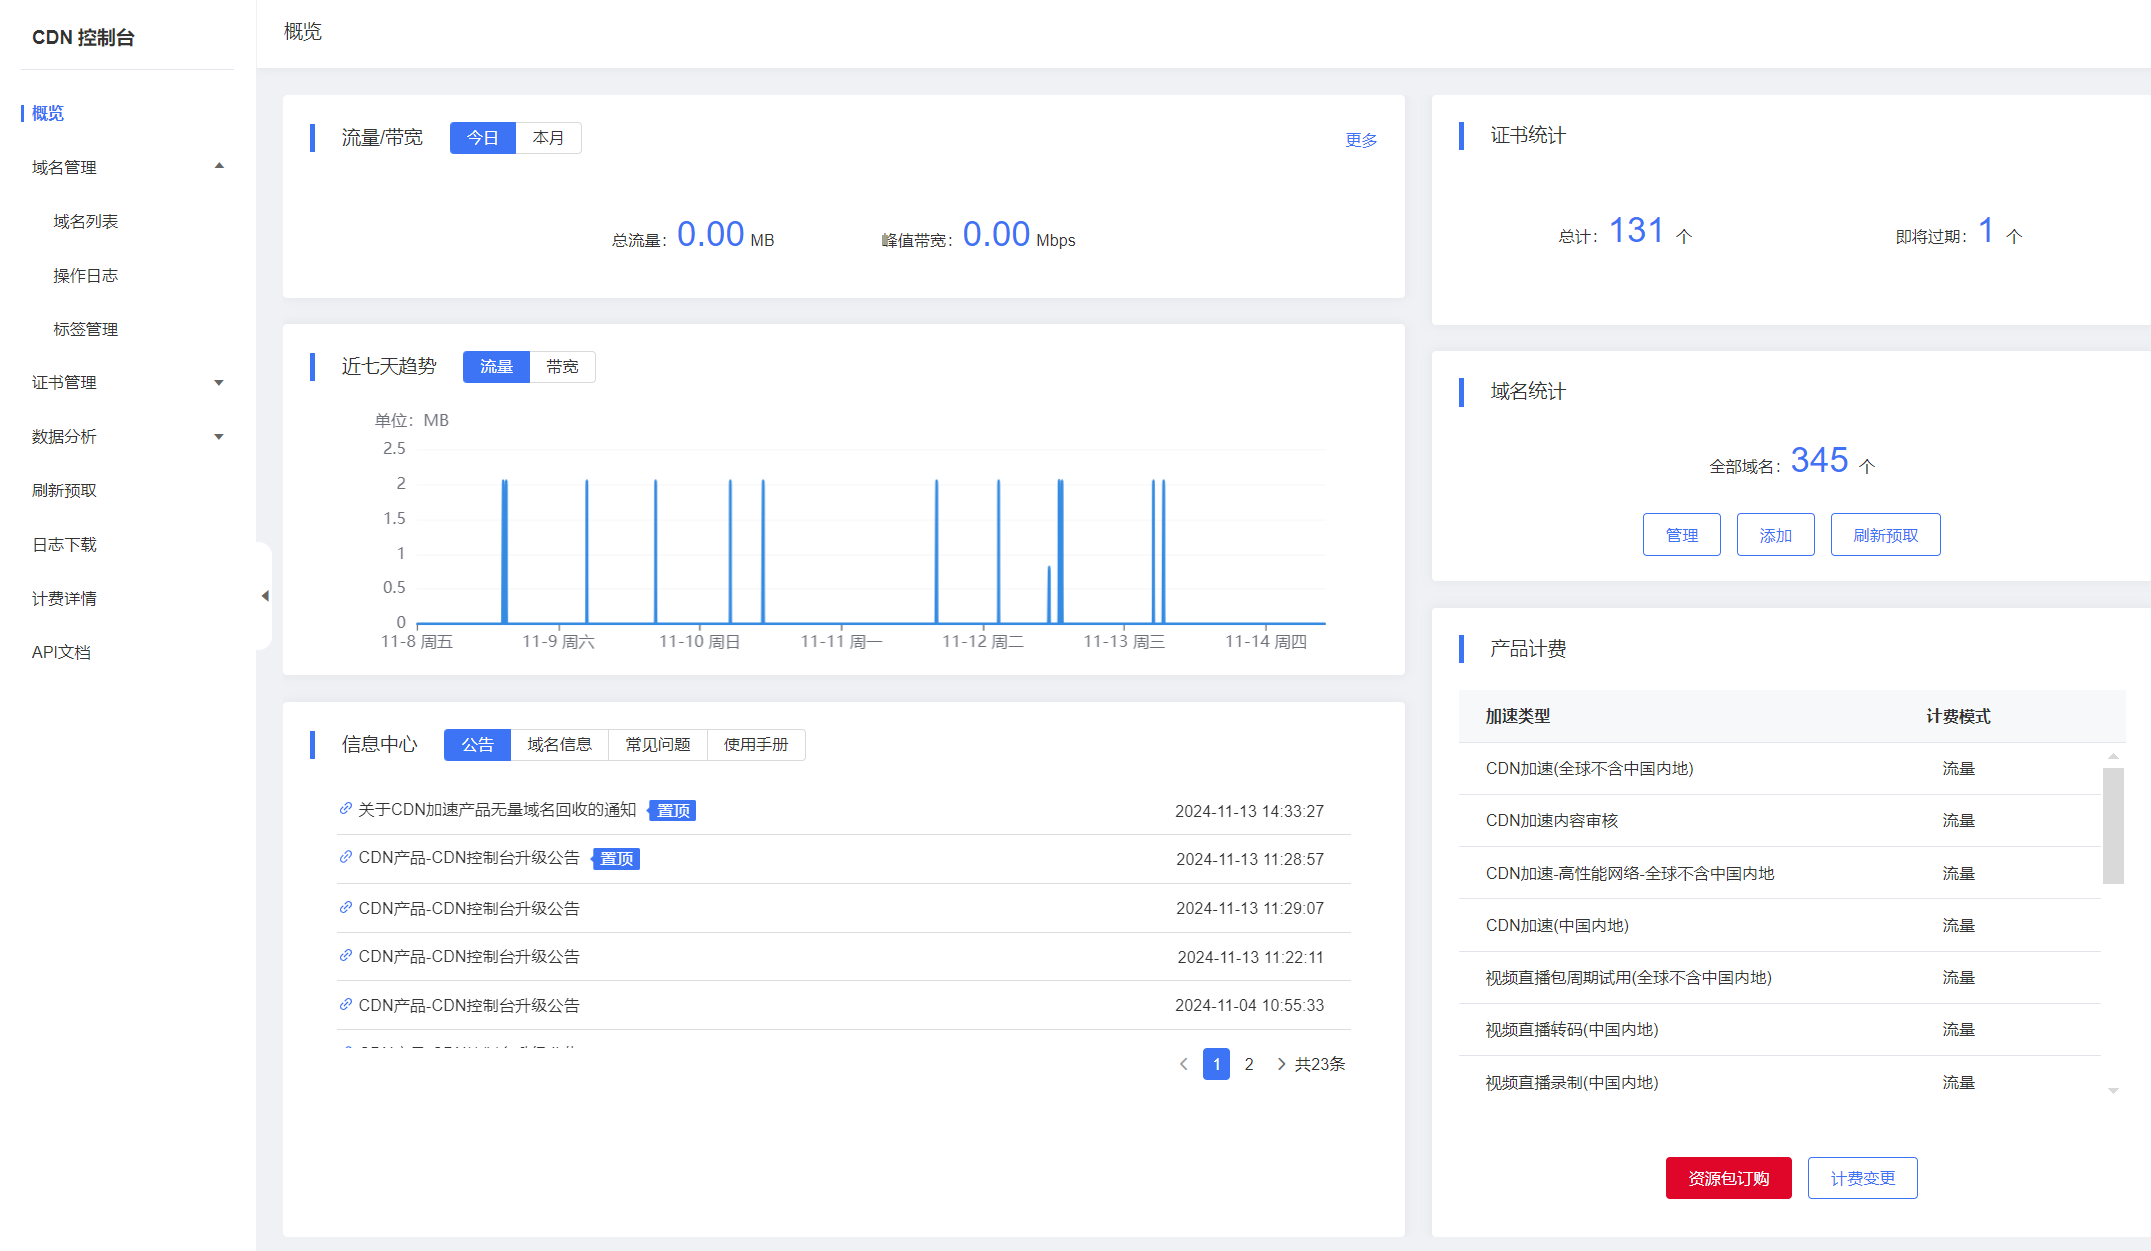Screen dimensions: 2151x1251
Task: Click the 管理 button under 域名统计
Action: [1682, 535]
